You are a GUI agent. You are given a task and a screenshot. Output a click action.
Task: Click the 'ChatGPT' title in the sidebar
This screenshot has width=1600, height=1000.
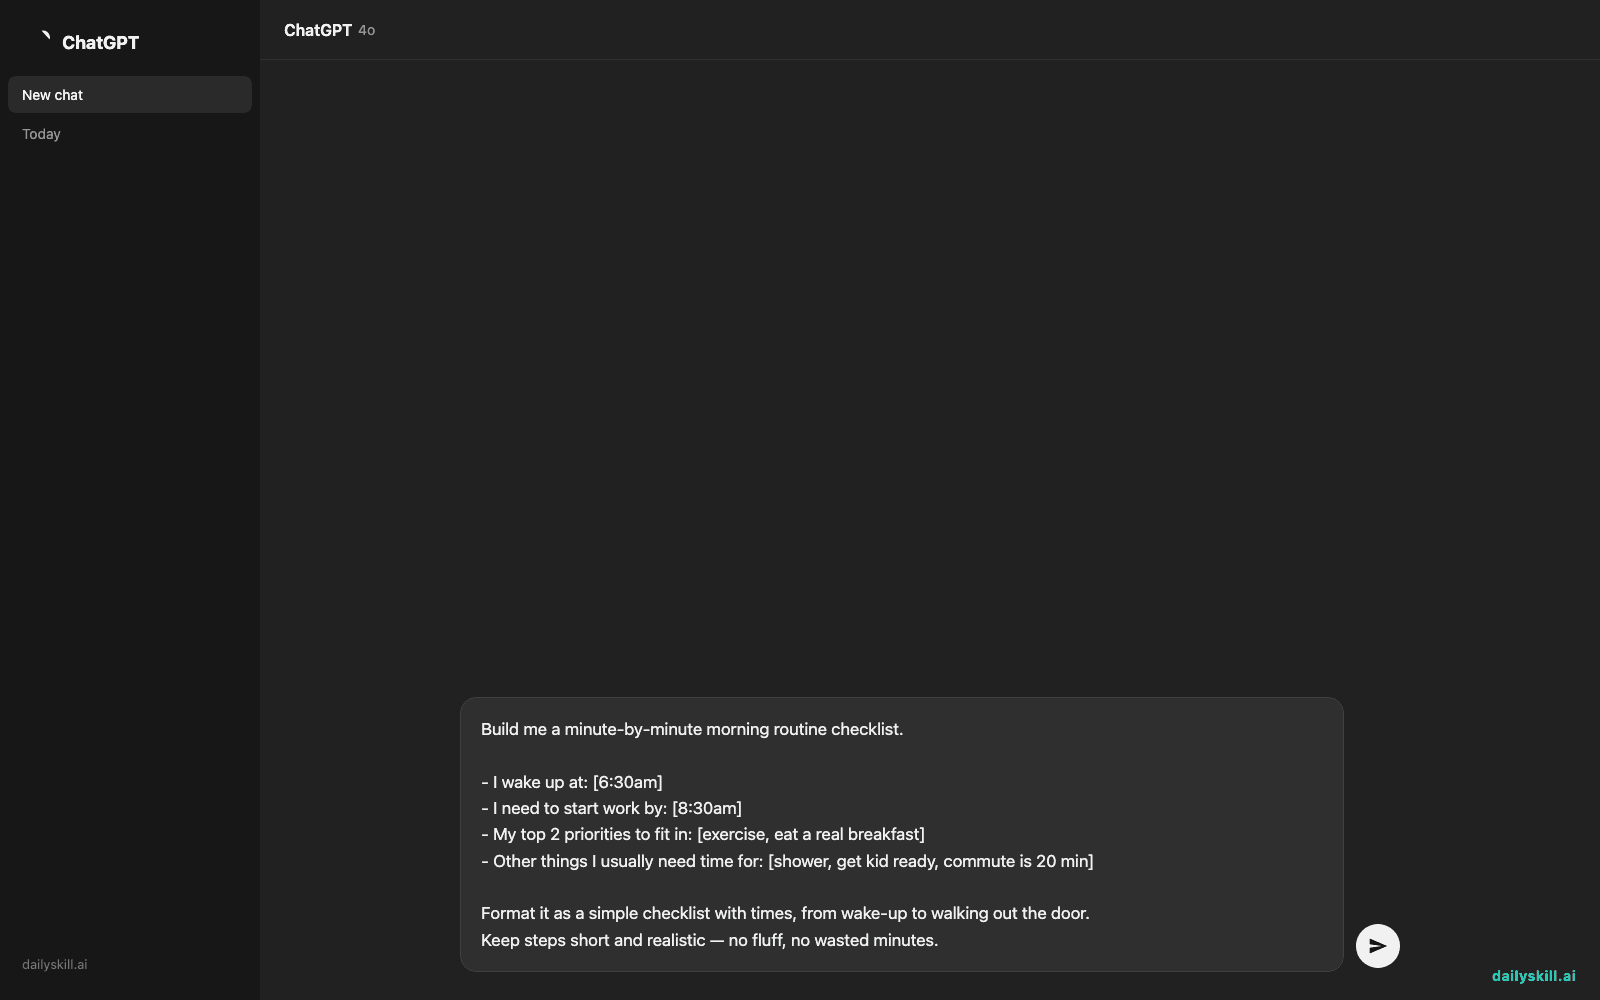pos(100,42)
